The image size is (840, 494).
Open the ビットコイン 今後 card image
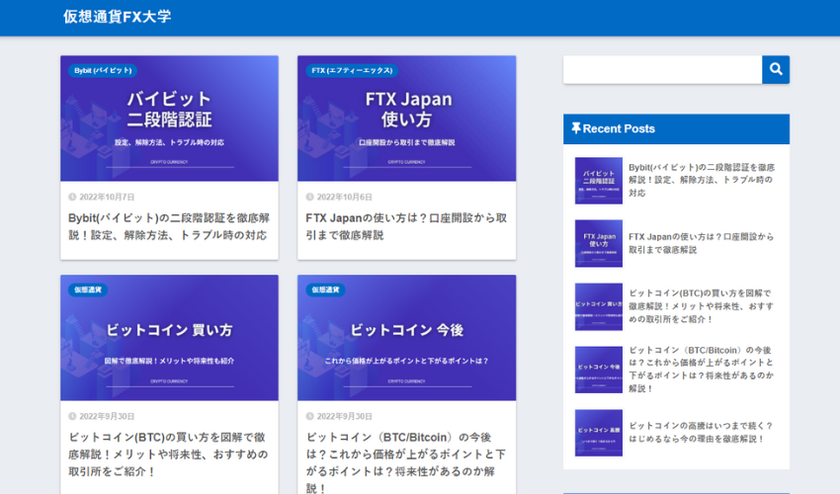(407, 338)
